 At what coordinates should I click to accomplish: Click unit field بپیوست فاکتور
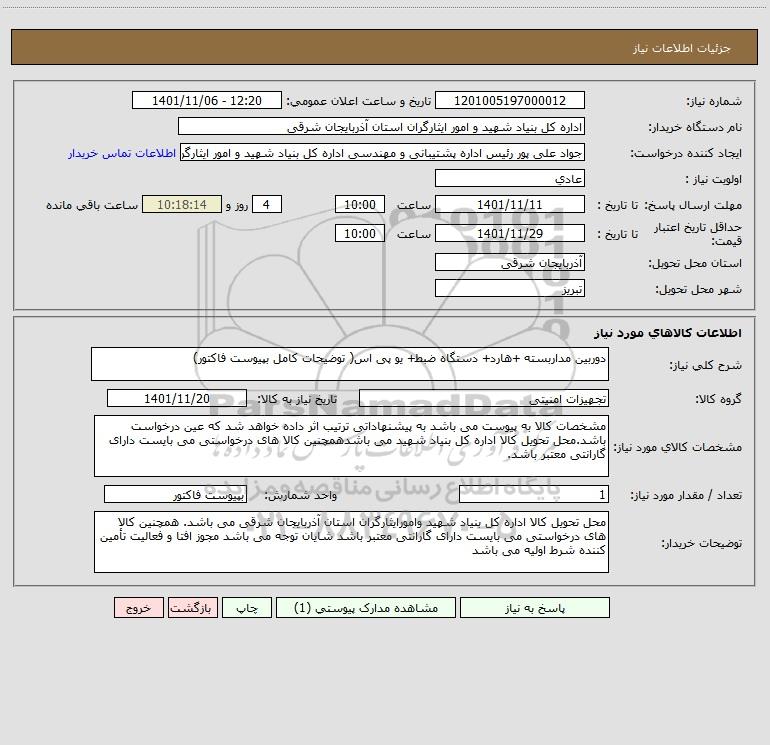click(175, 495)
